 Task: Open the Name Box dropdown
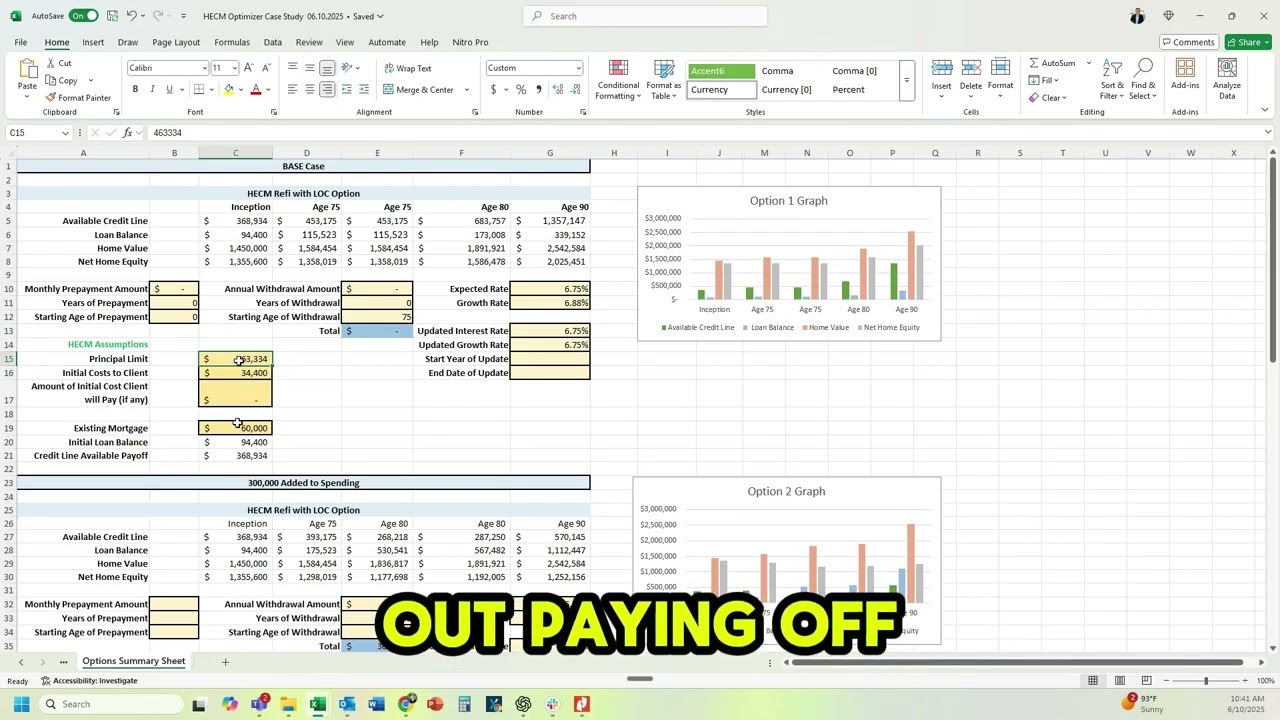(65, 133)
